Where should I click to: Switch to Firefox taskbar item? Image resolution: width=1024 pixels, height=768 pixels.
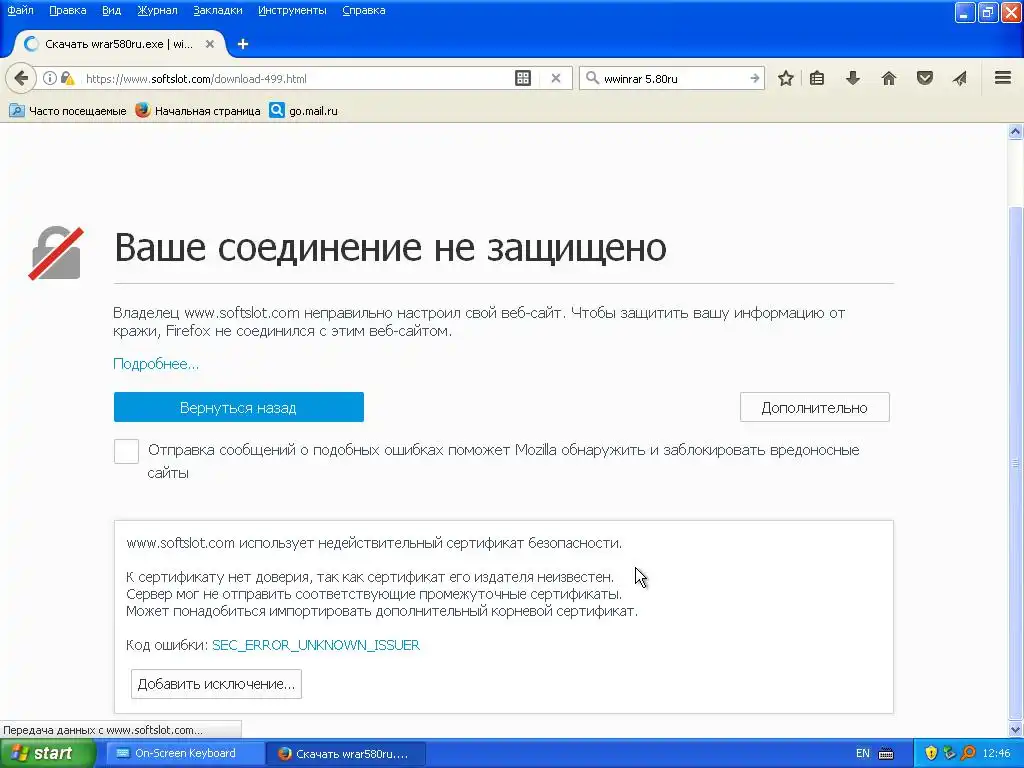346,754
